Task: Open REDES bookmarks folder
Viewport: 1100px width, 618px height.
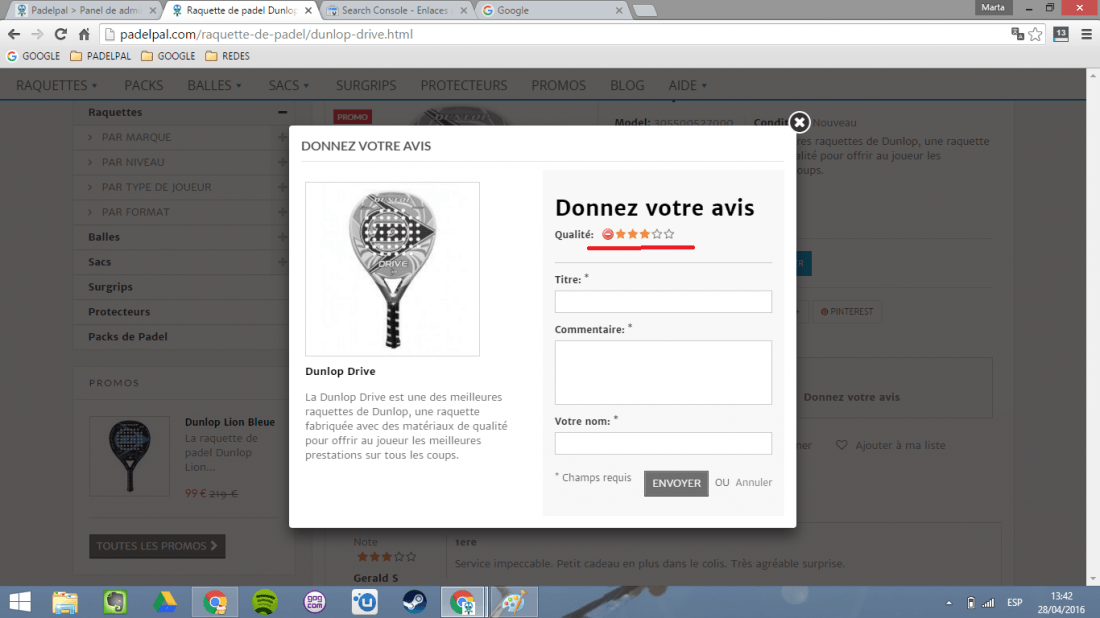Action: click(227, 56)
